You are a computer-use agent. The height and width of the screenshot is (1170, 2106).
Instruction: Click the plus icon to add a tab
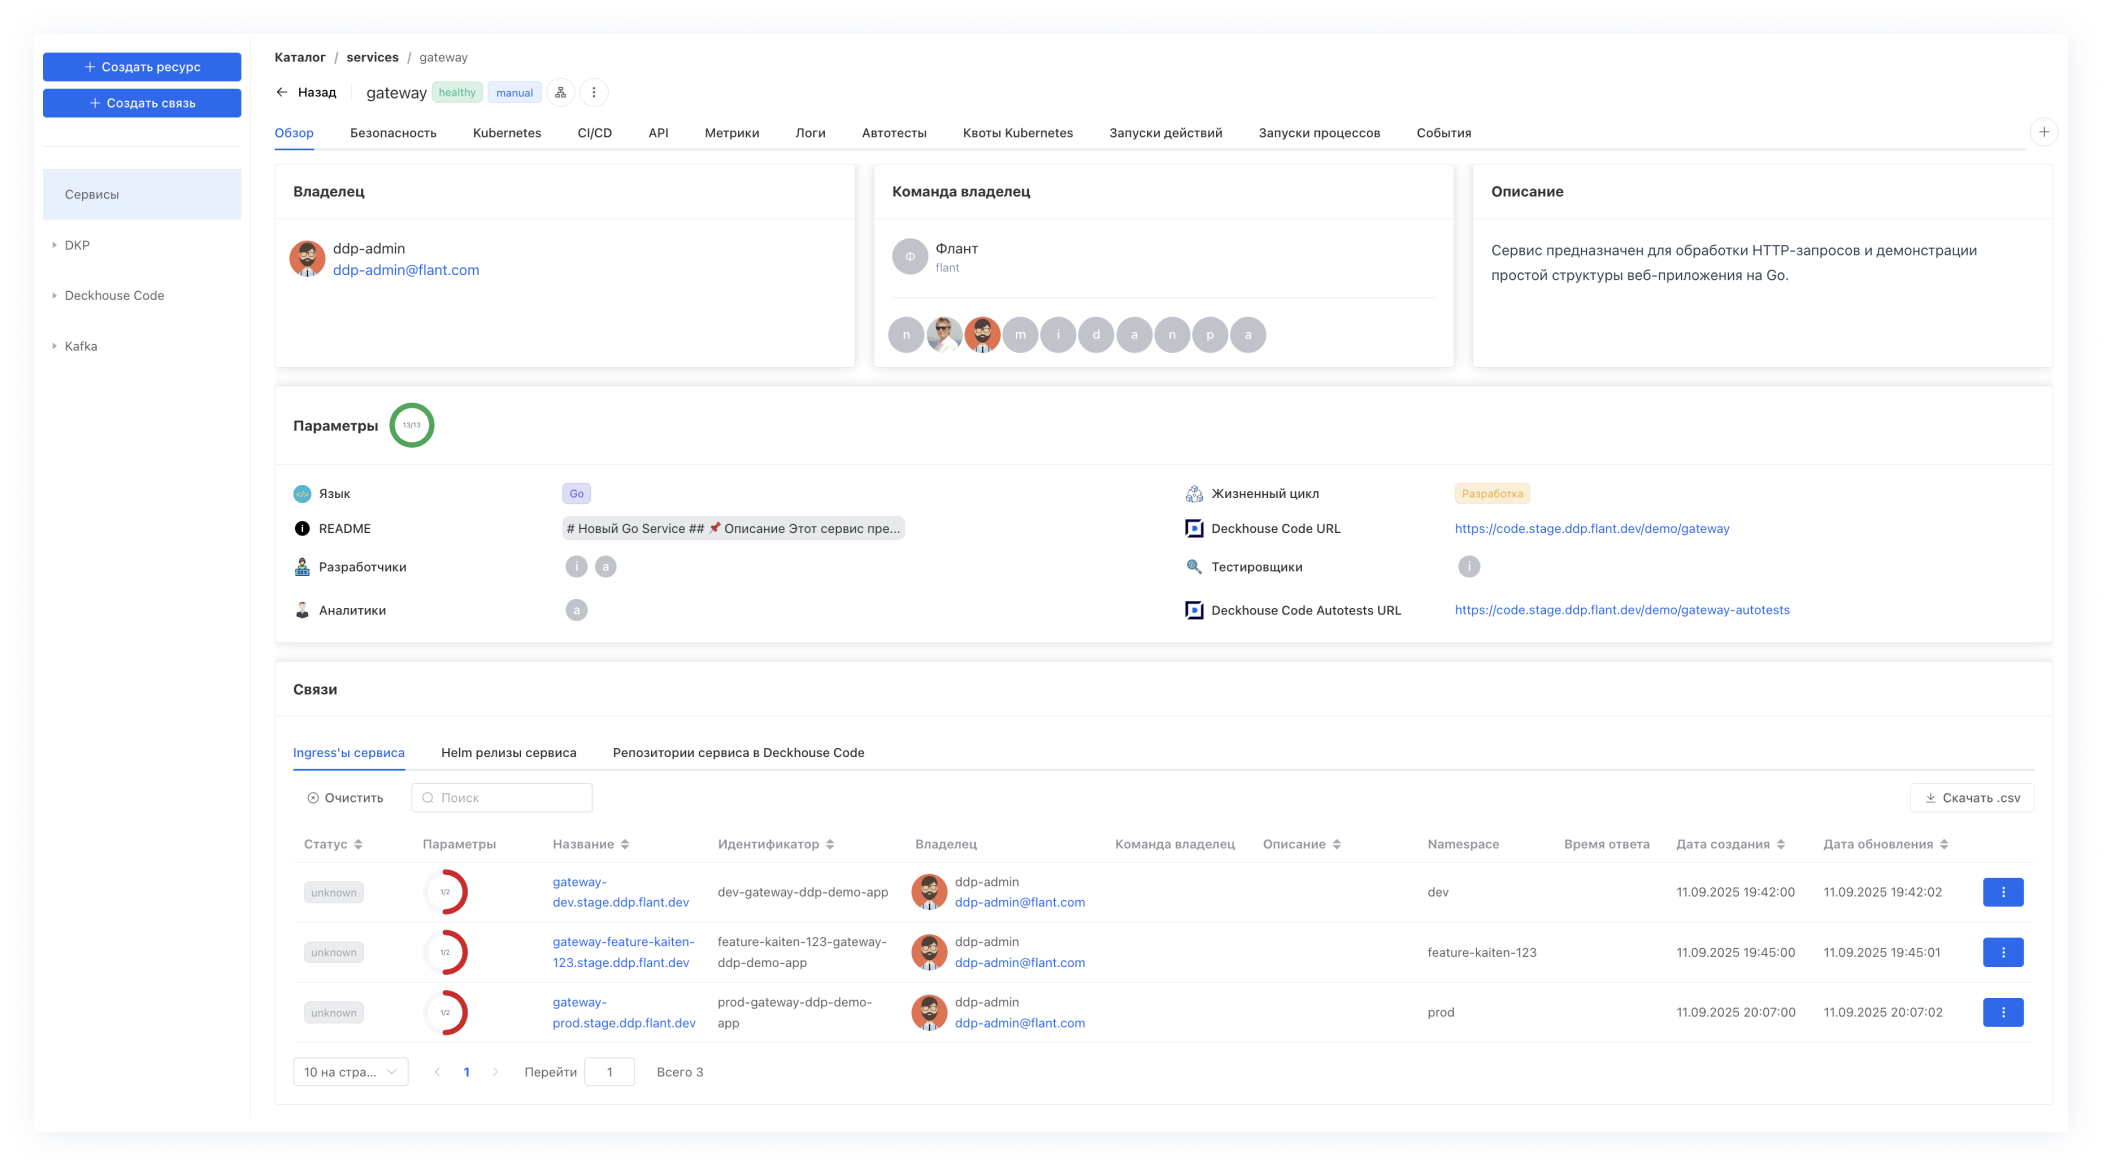[2044, 132]
